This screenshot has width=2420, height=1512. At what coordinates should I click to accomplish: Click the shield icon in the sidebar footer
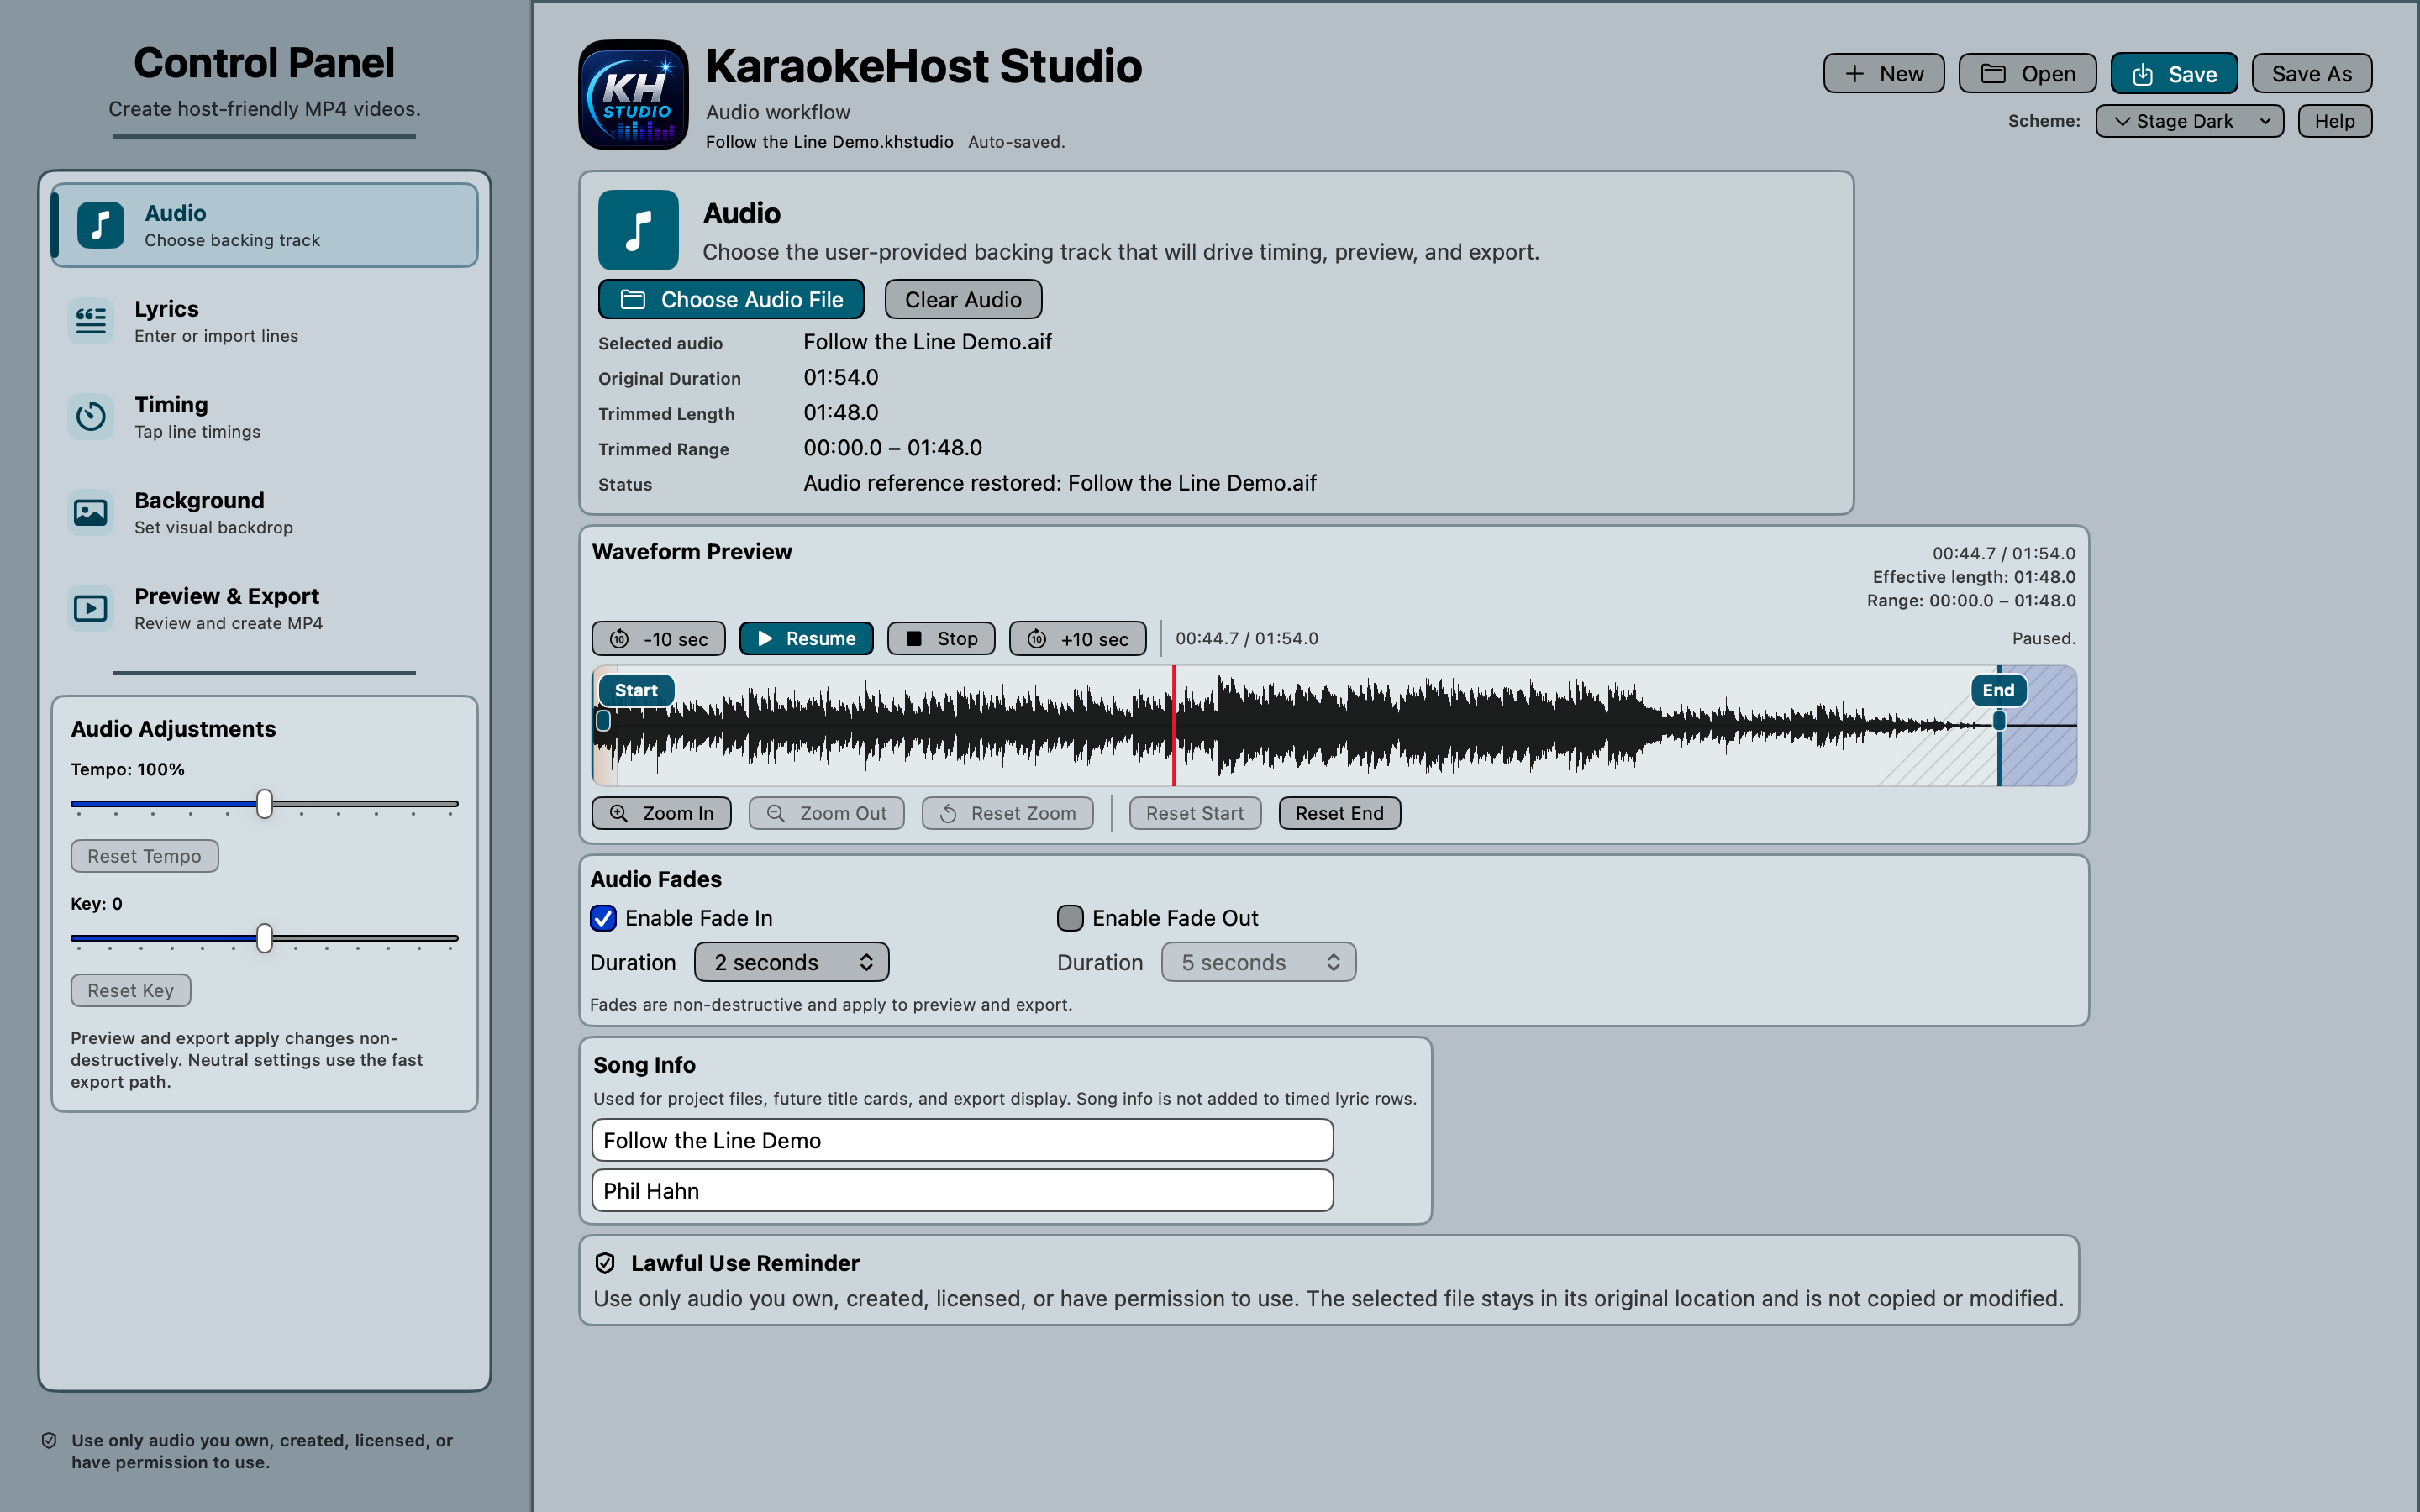click(x=49, y=1440)
